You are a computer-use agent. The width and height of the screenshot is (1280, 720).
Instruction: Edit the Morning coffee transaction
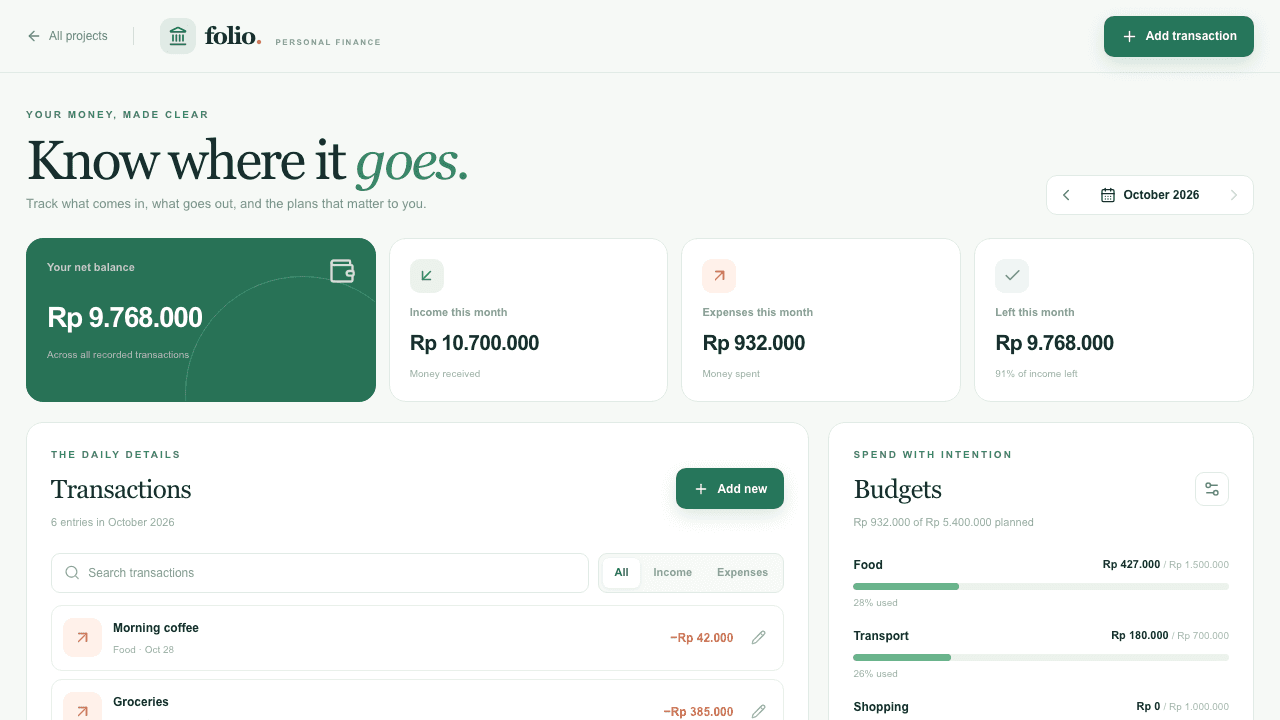tap(759, 637)
